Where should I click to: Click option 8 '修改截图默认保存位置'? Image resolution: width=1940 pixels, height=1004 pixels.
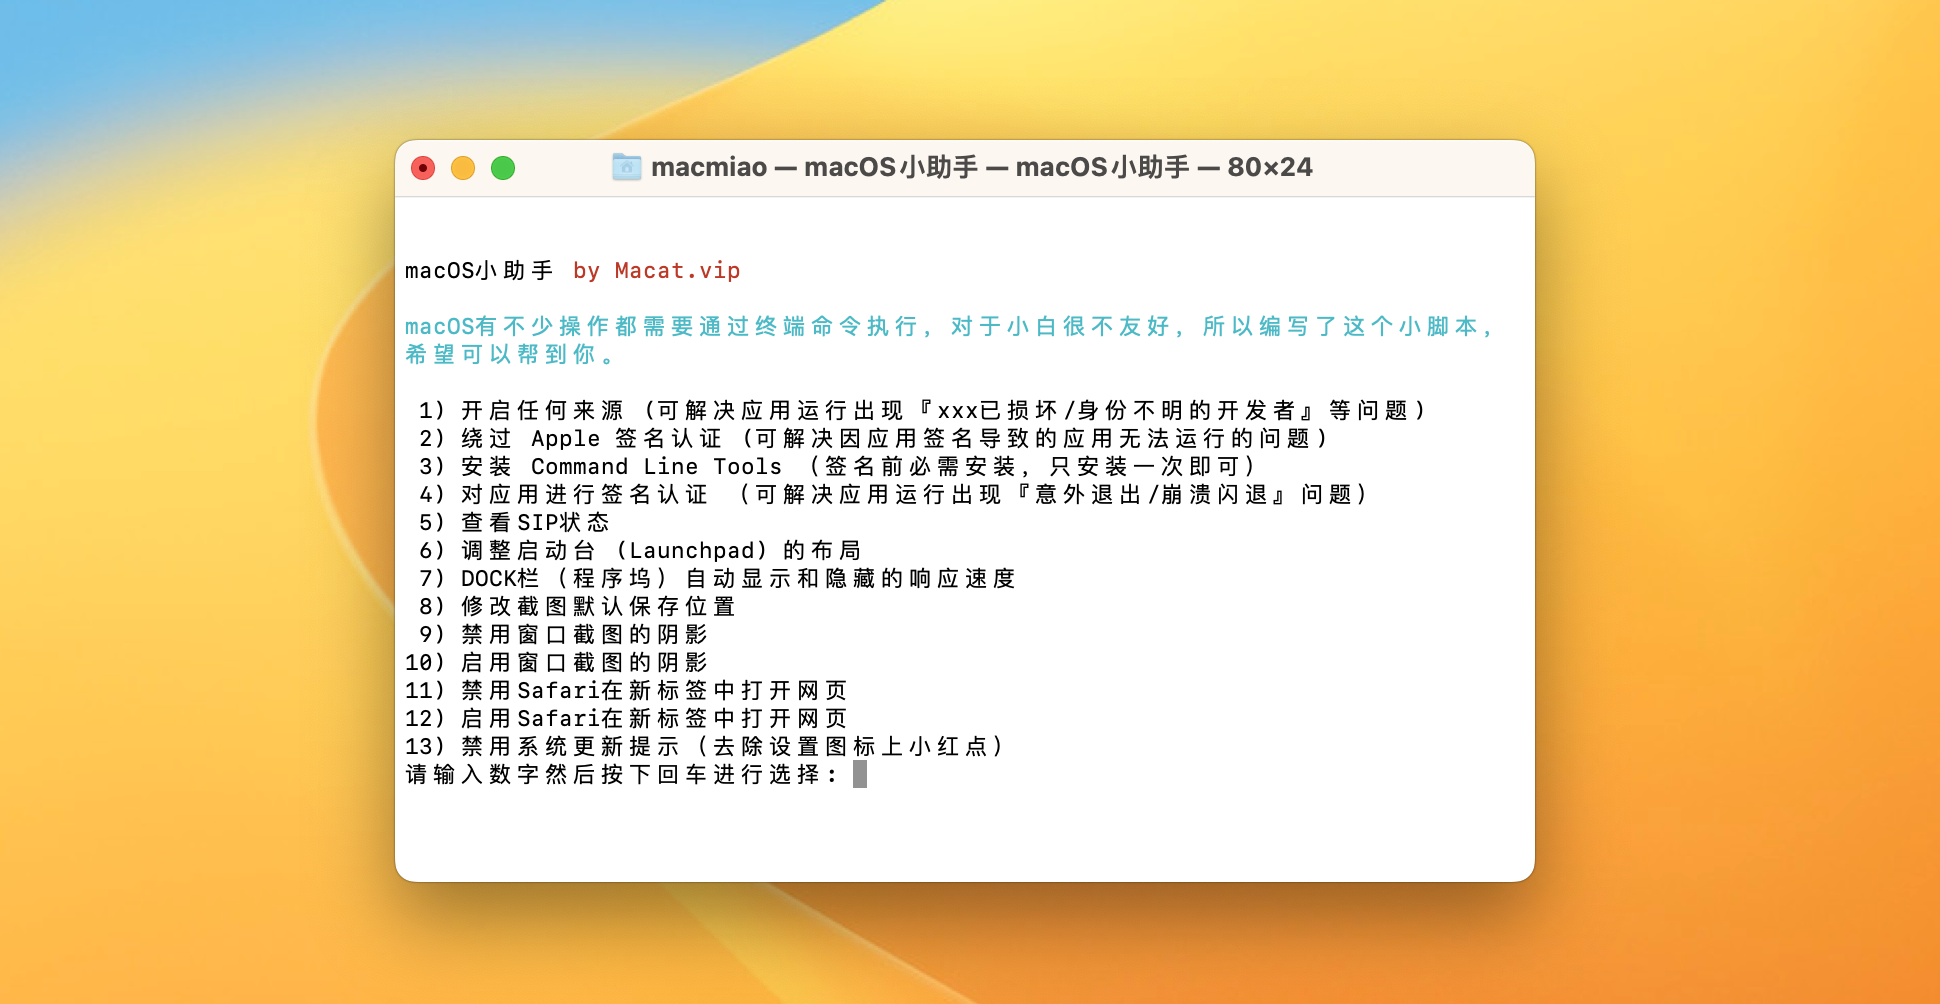(x=576, y=607)
